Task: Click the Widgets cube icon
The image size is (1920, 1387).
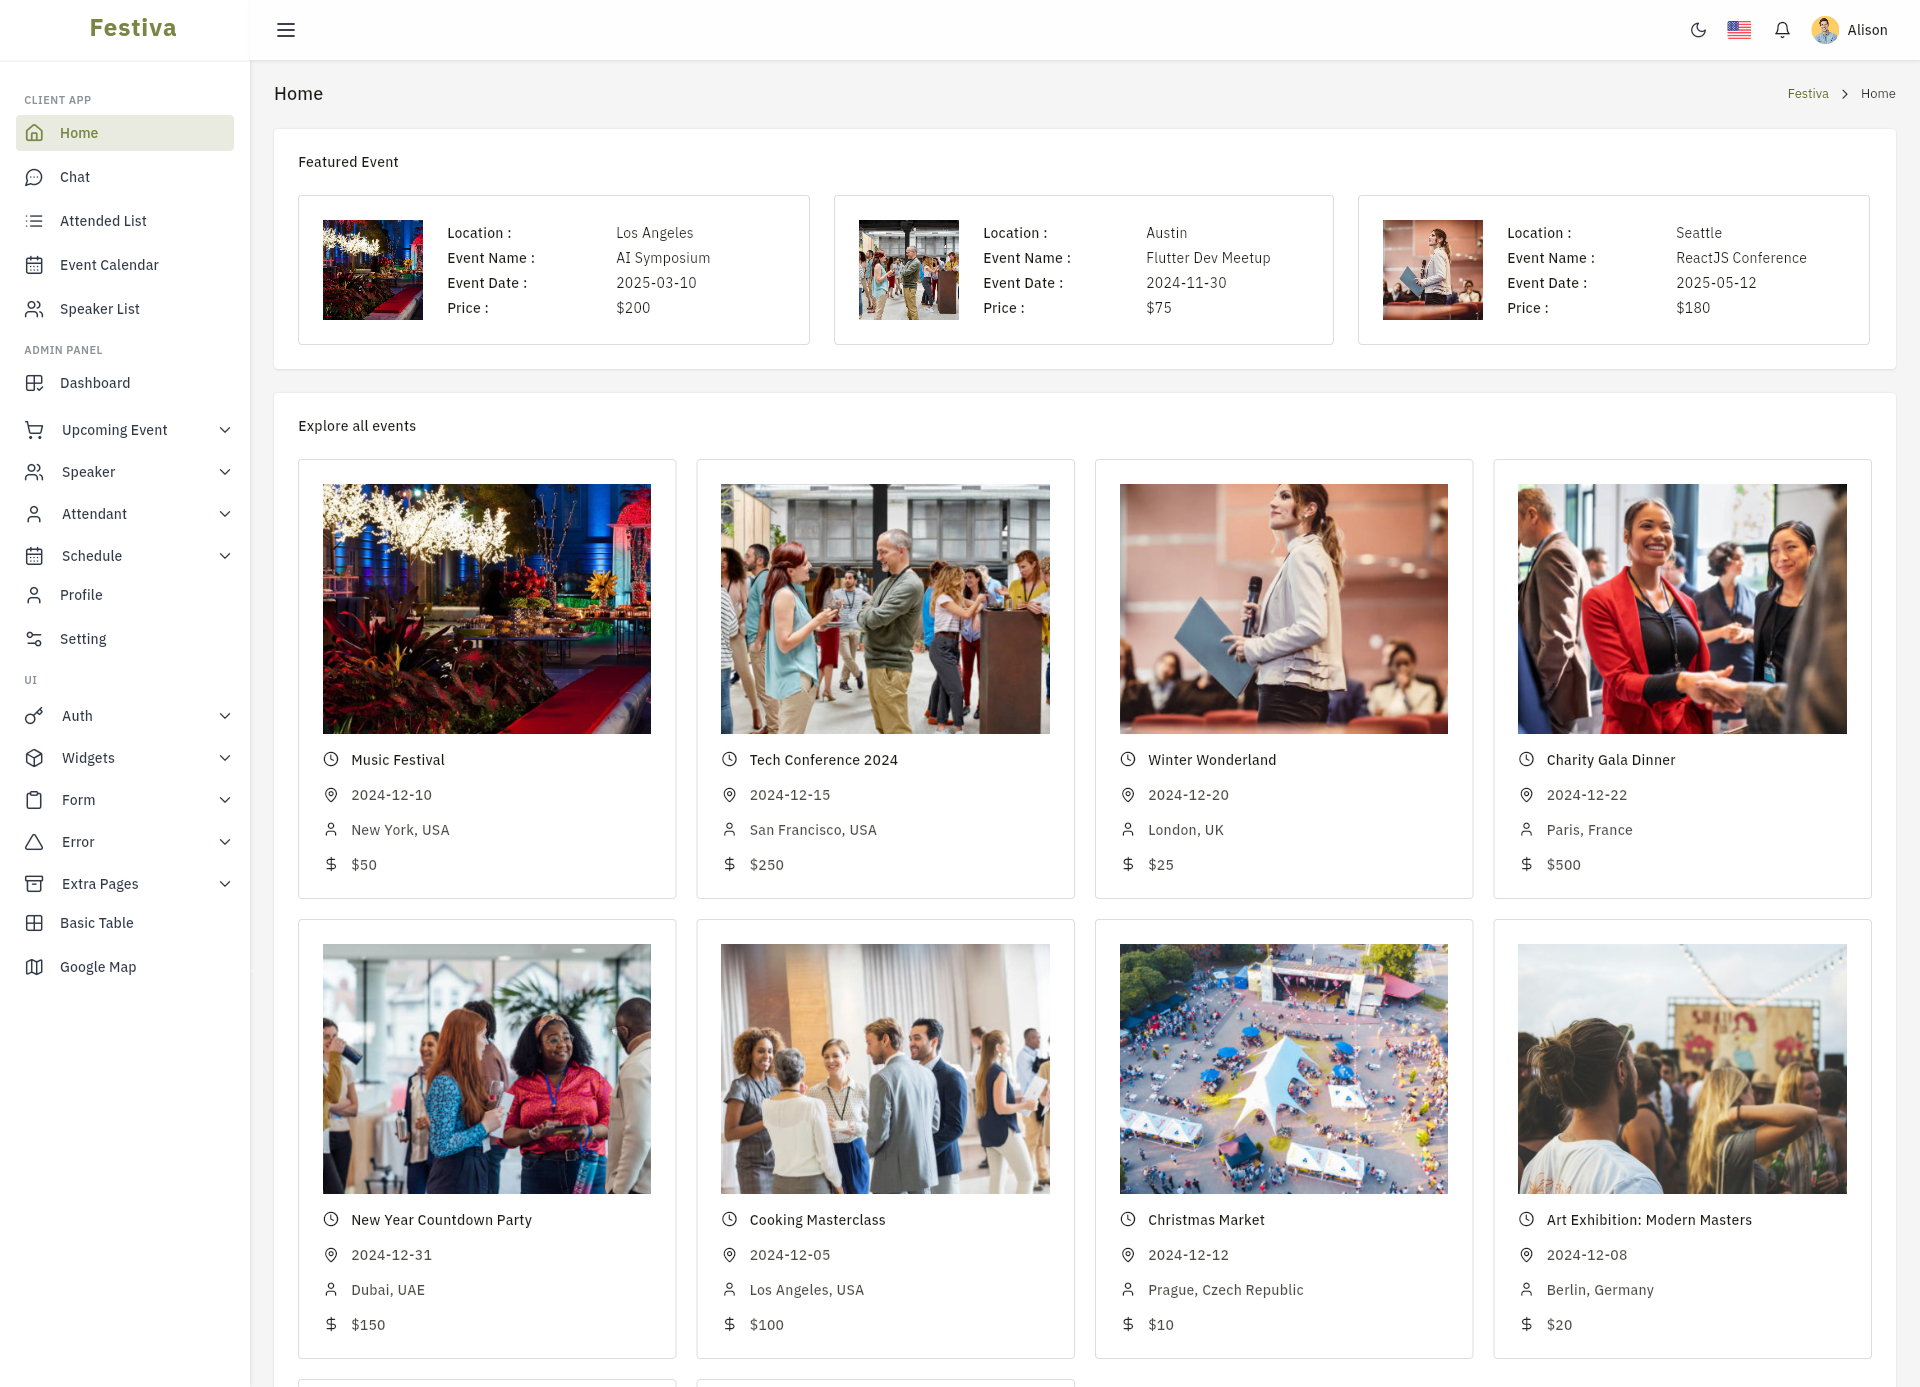Action: pyautogui.click(x=34, y=758)
